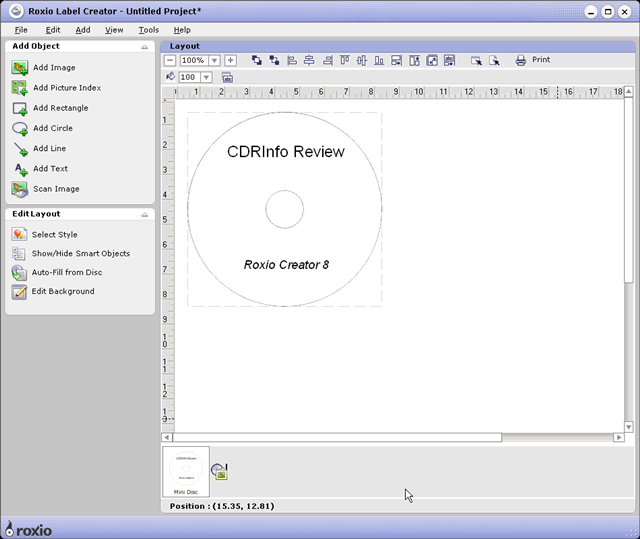640x539 pixels.
Task: Select the 'CDRInfo Review' text on disc
Action: pyautogui.click(x=286, y=152)
